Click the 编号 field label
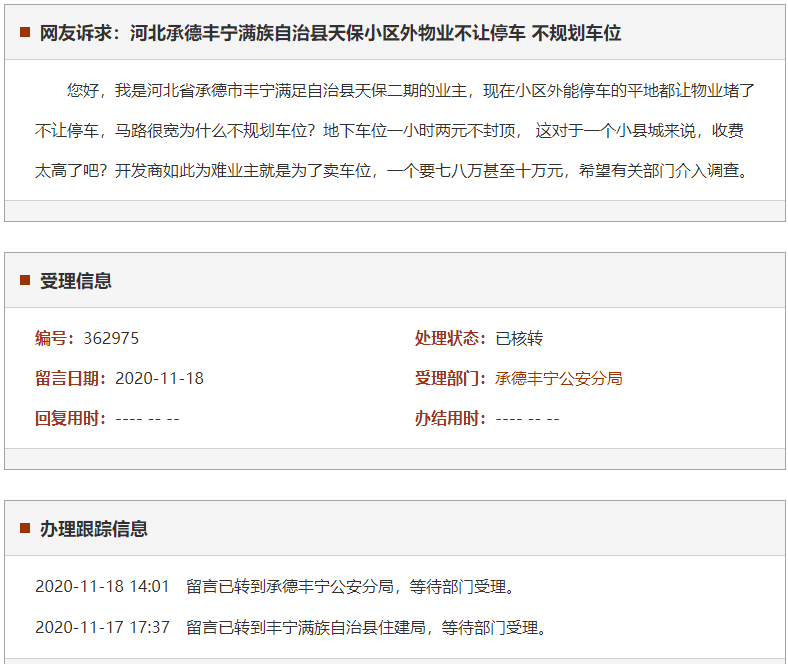Screen dimensions: 788x664 (55, 338)
